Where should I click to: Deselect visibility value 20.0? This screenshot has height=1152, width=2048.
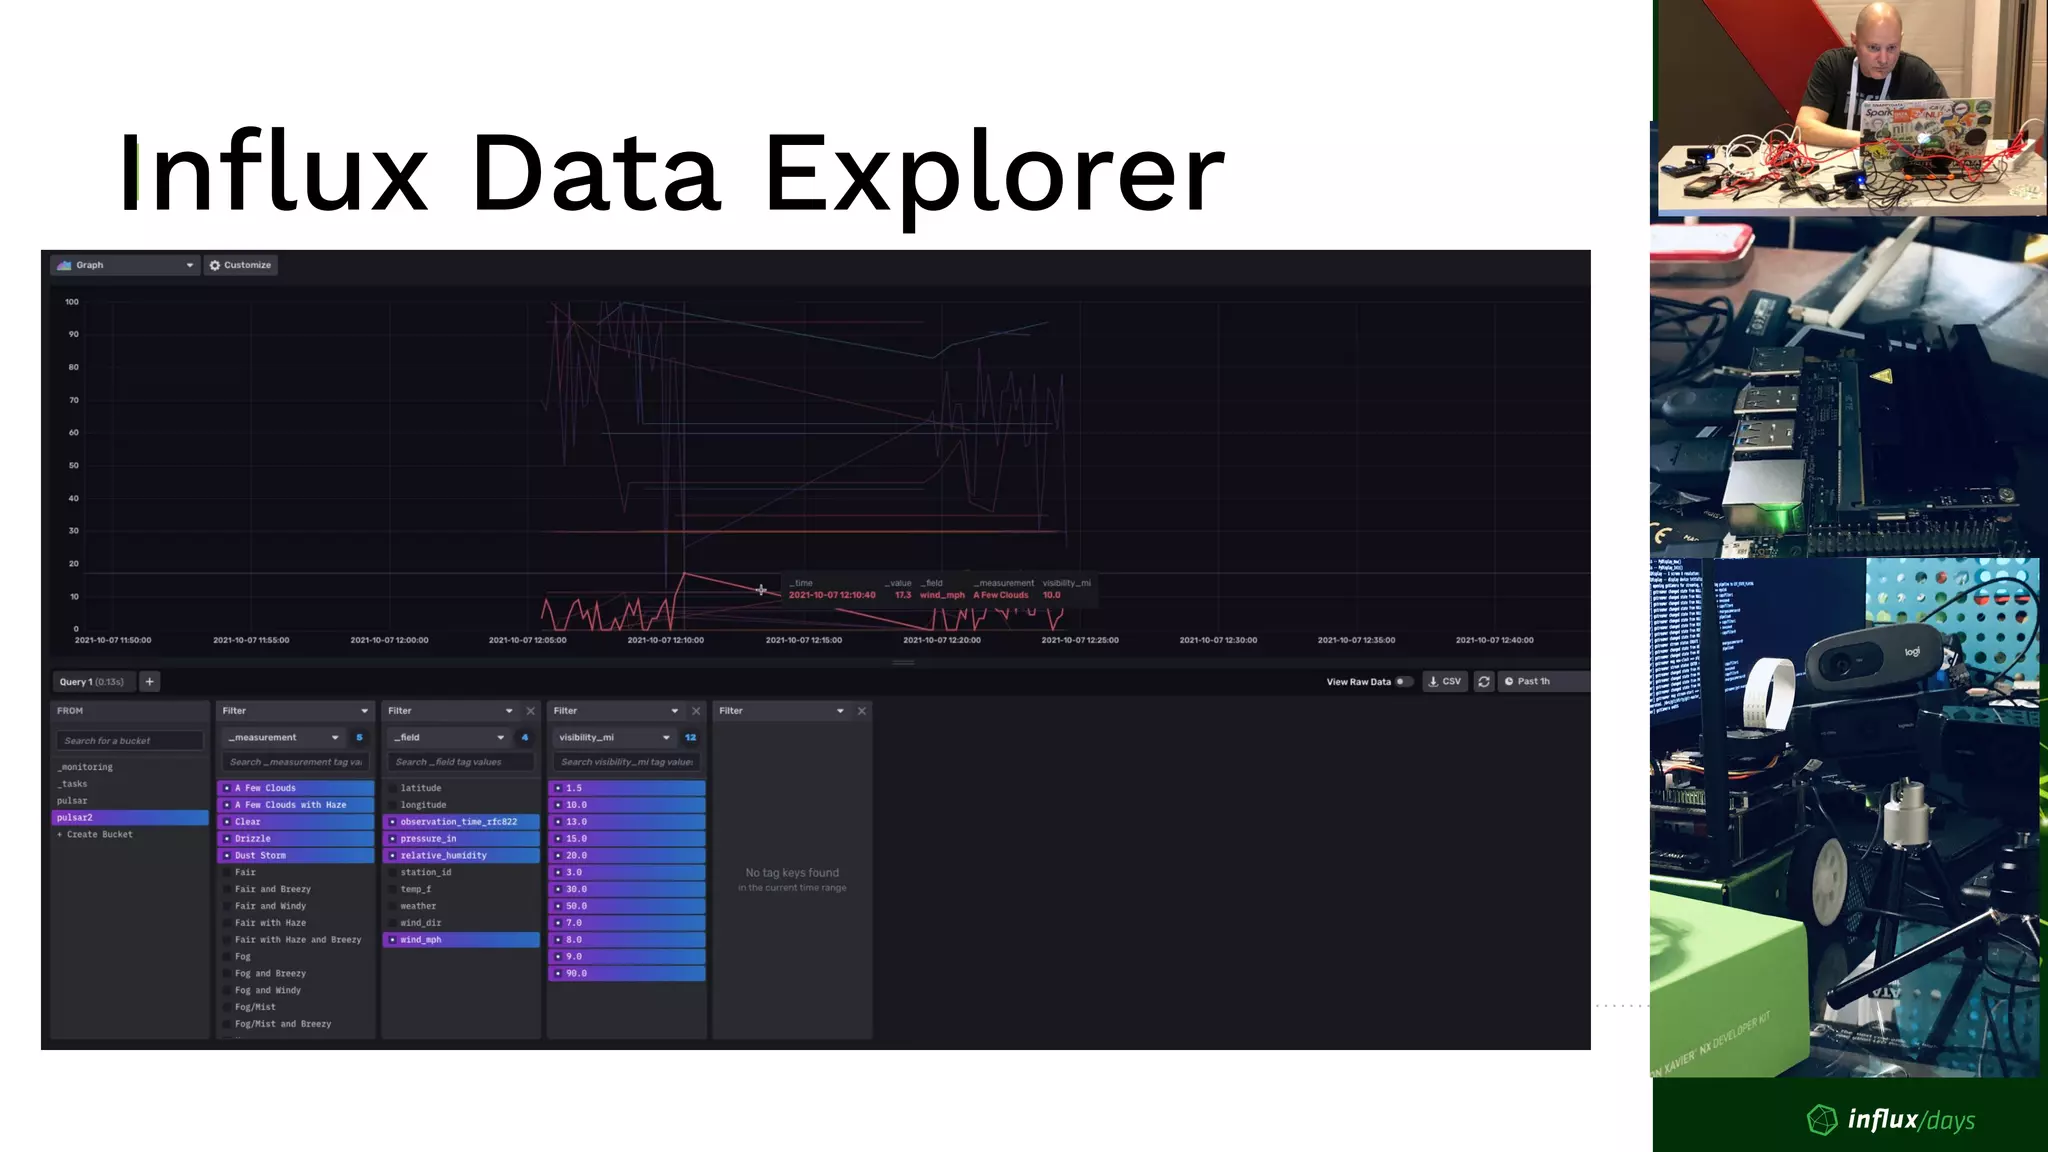pos(627,856)
